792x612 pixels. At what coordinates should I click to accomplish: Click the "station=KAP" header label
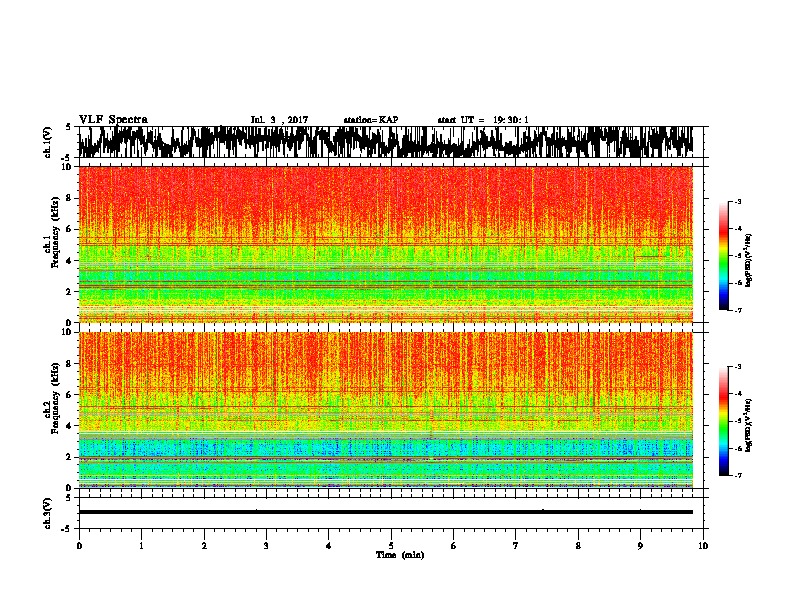point(371,120)
